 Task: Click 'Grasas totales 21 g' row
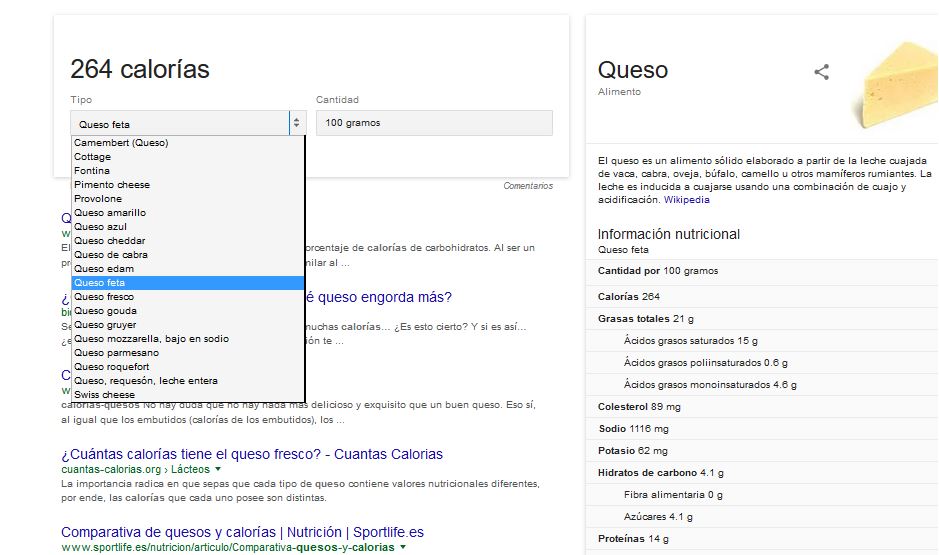[762, 319]
